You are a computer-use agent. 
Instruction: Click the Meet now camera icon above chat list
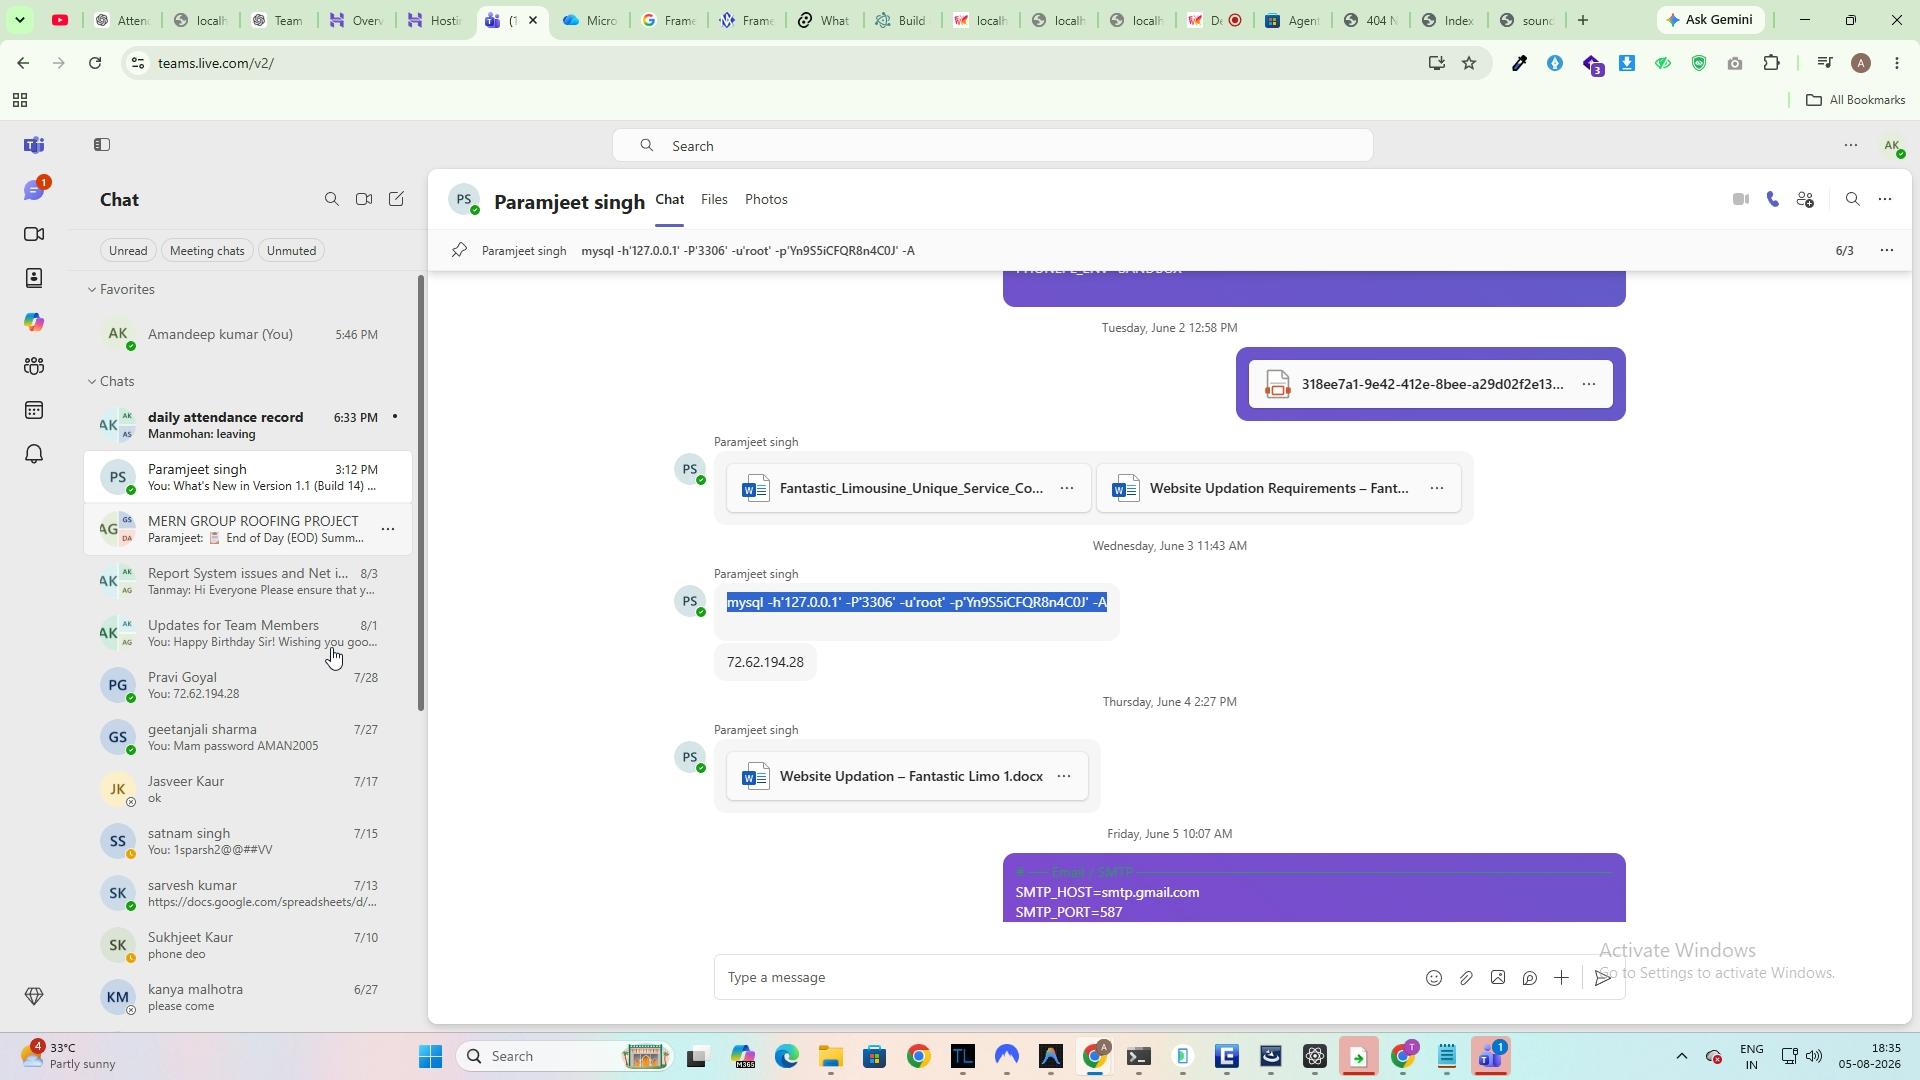click(364, 200)
